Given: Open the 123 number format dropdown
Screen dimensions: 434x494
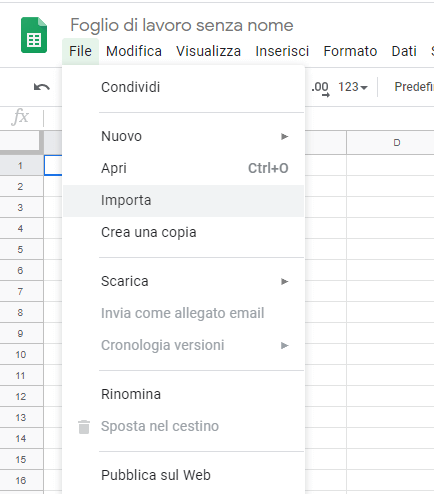Looking at the screenshot, I should (x=353, y=87).
